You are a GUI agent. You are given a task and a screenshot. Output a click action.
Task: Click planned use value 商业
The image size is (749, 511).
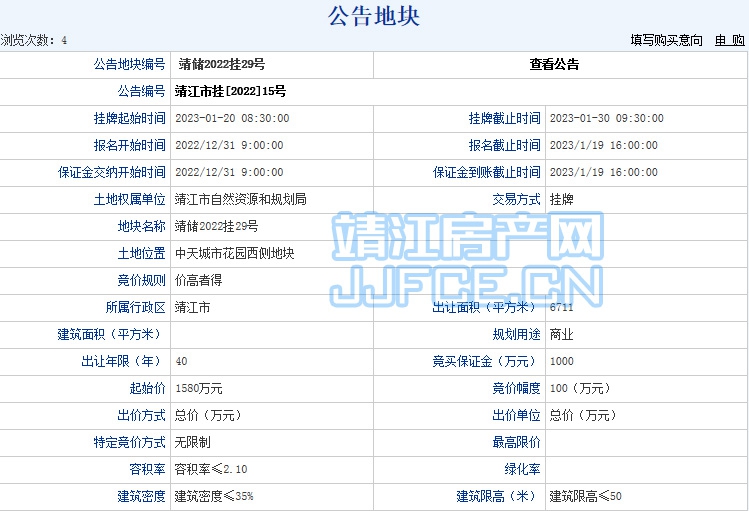point(562,334)
